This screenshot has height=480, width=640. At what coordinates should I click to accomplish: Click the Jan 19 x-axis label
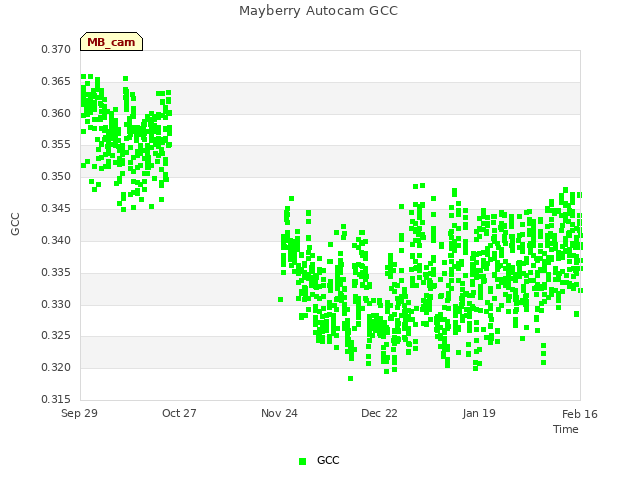pyautogui.click(x=479, y=413)
